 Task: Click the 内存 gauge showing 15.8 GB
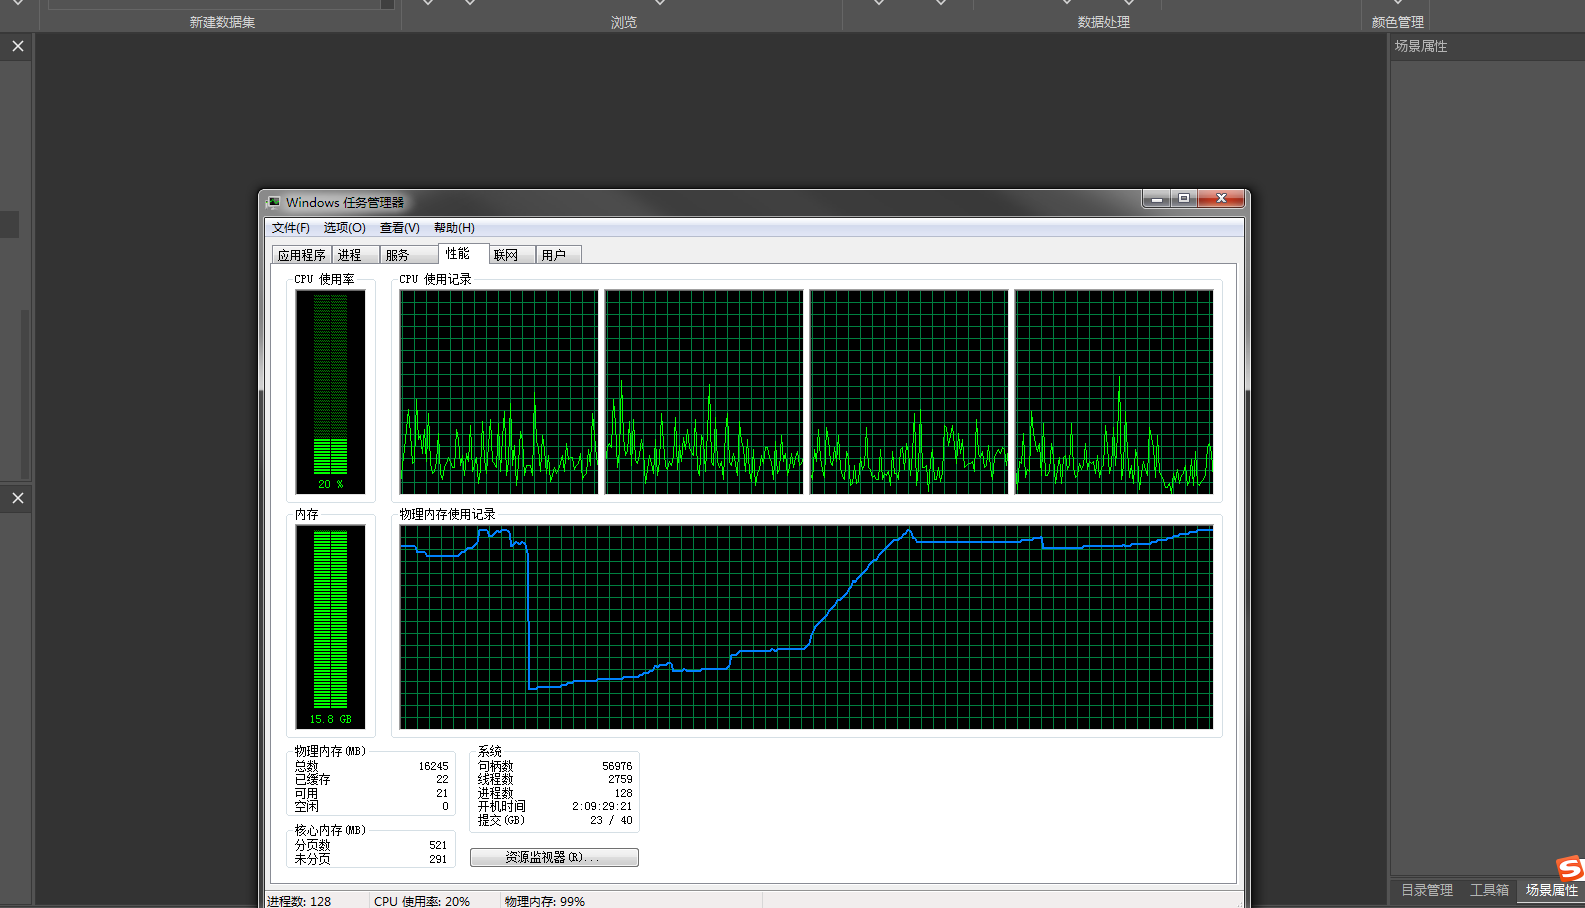pyautogui.click(x=330, y=626)
